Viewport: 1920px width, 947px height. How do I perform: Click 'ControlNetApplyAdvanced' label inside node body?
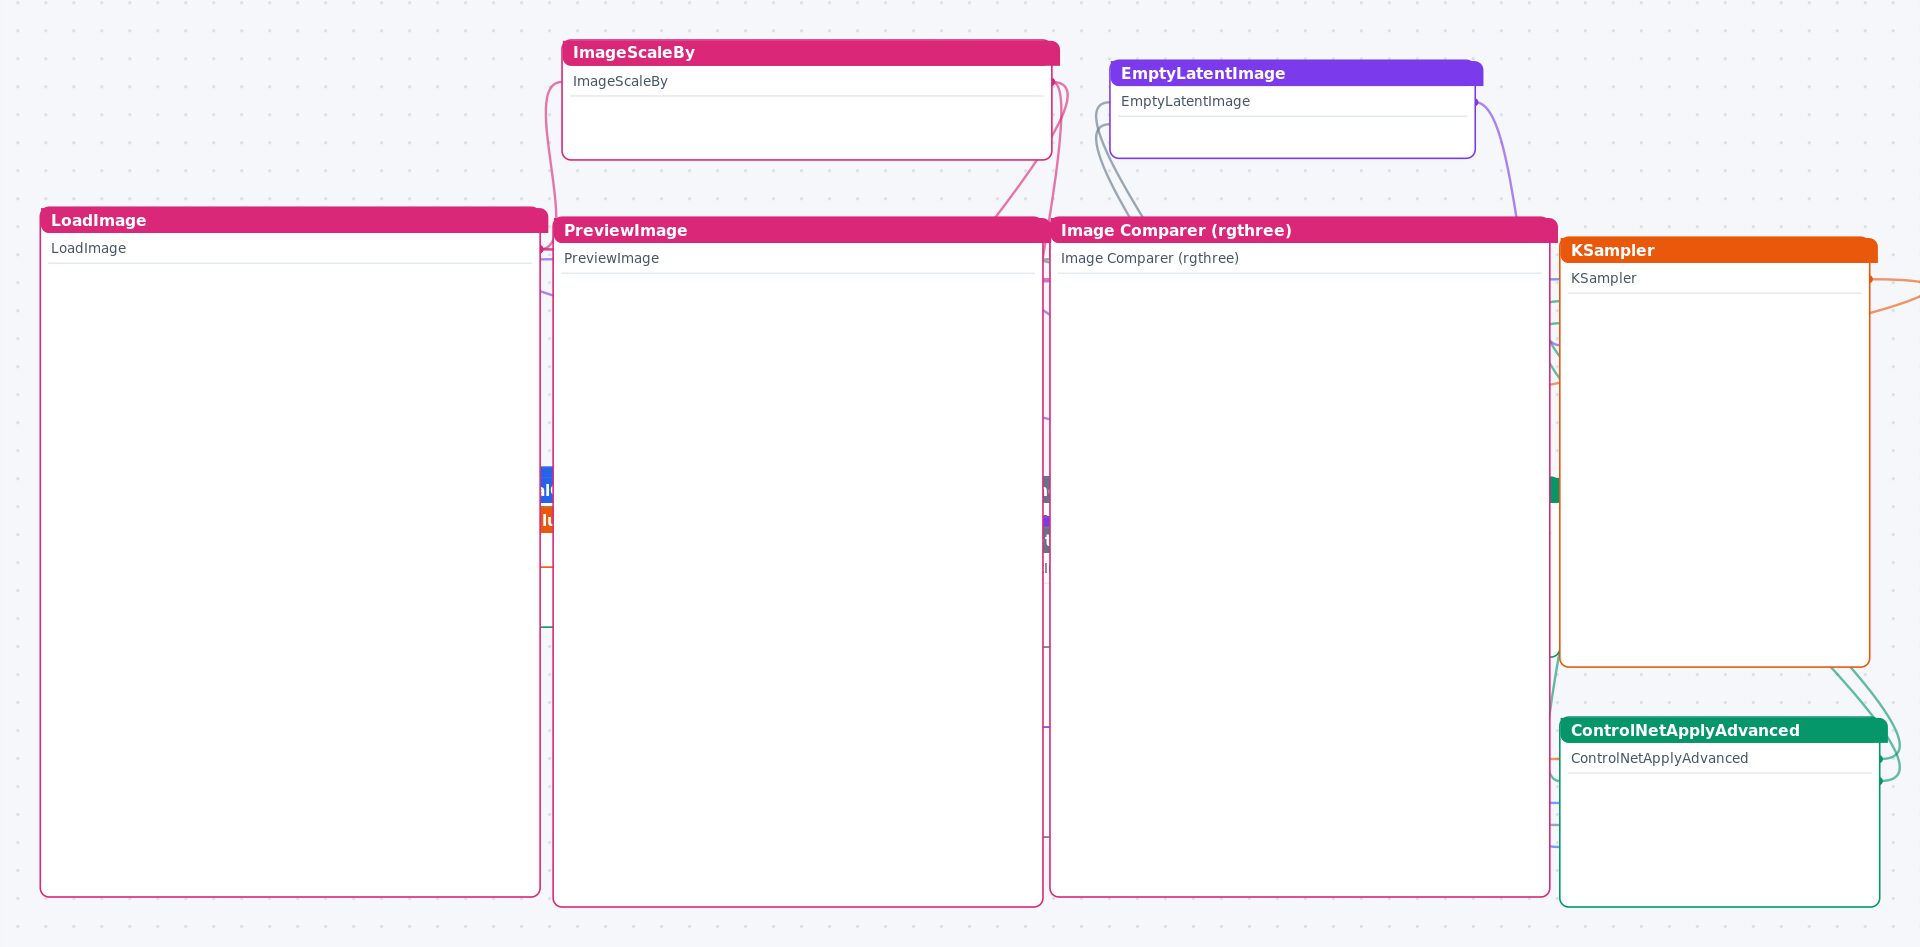click(x=1659, y=758)
